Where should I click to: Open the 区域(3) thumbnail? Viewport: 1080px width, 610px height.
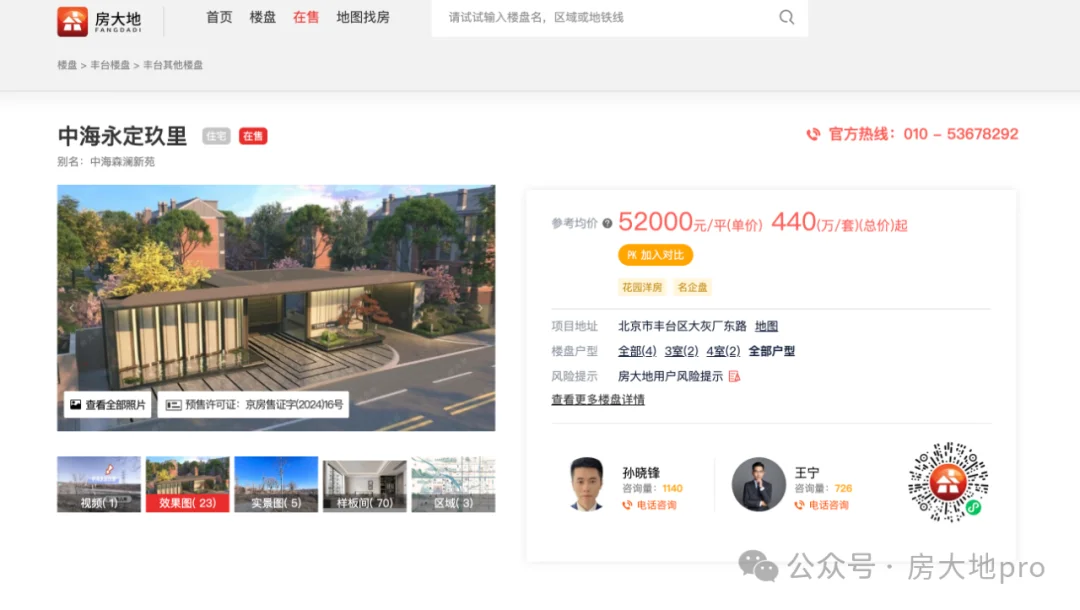pos(453,484)
